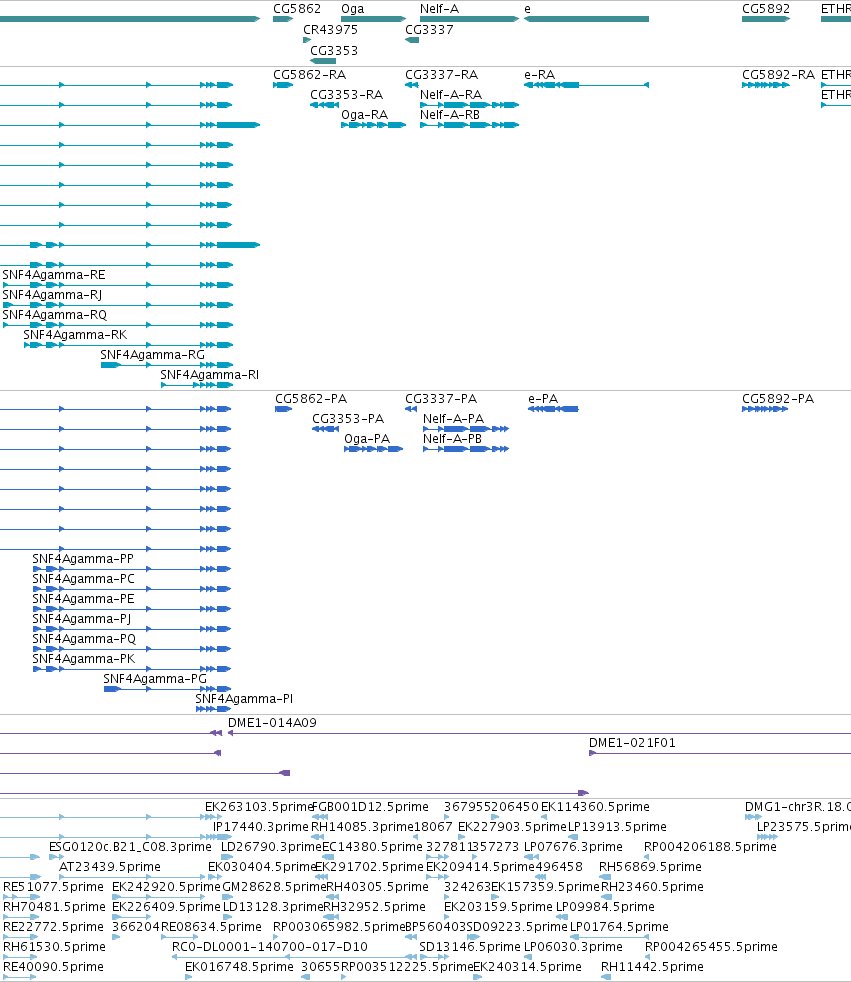Click the SNF4Agamma-PI protein label
Screen dimensions: 851x982
click(x=244, y=699)
